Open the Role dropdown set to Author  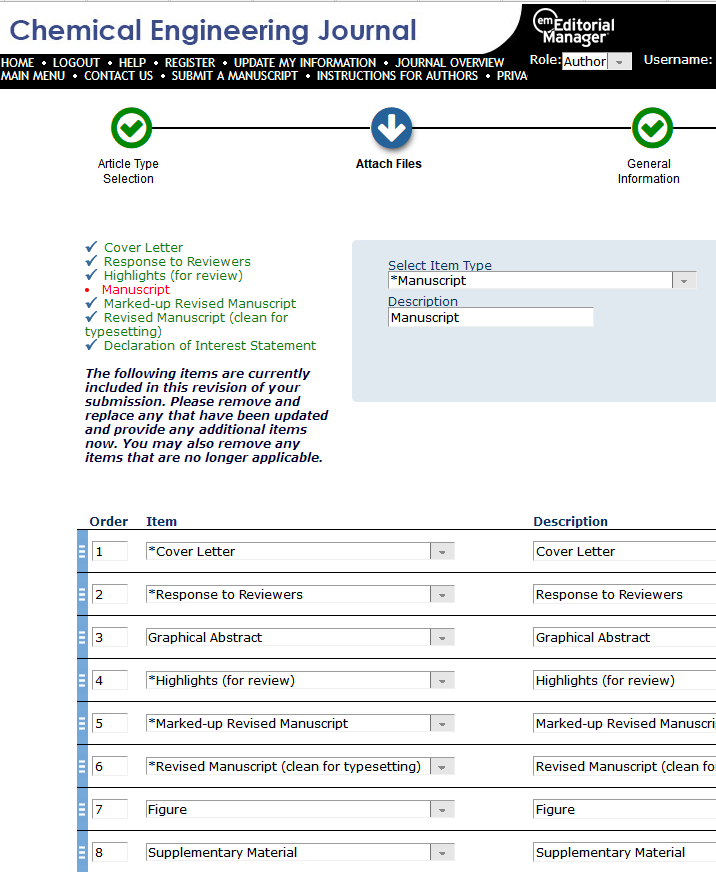point(596,61)
